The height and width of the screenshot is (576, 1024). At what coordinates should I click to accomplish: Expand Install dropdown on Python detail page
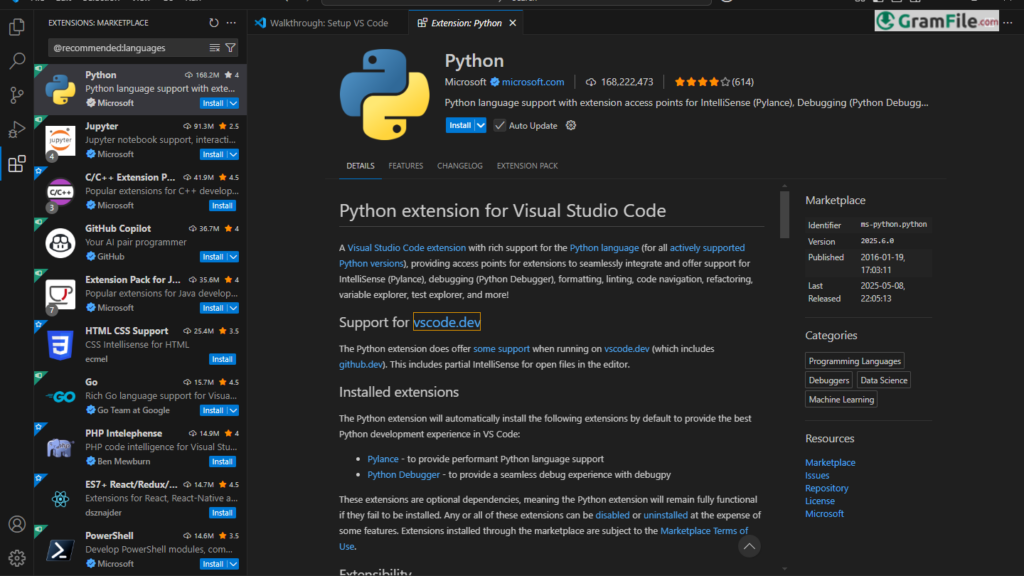(481, 125)
